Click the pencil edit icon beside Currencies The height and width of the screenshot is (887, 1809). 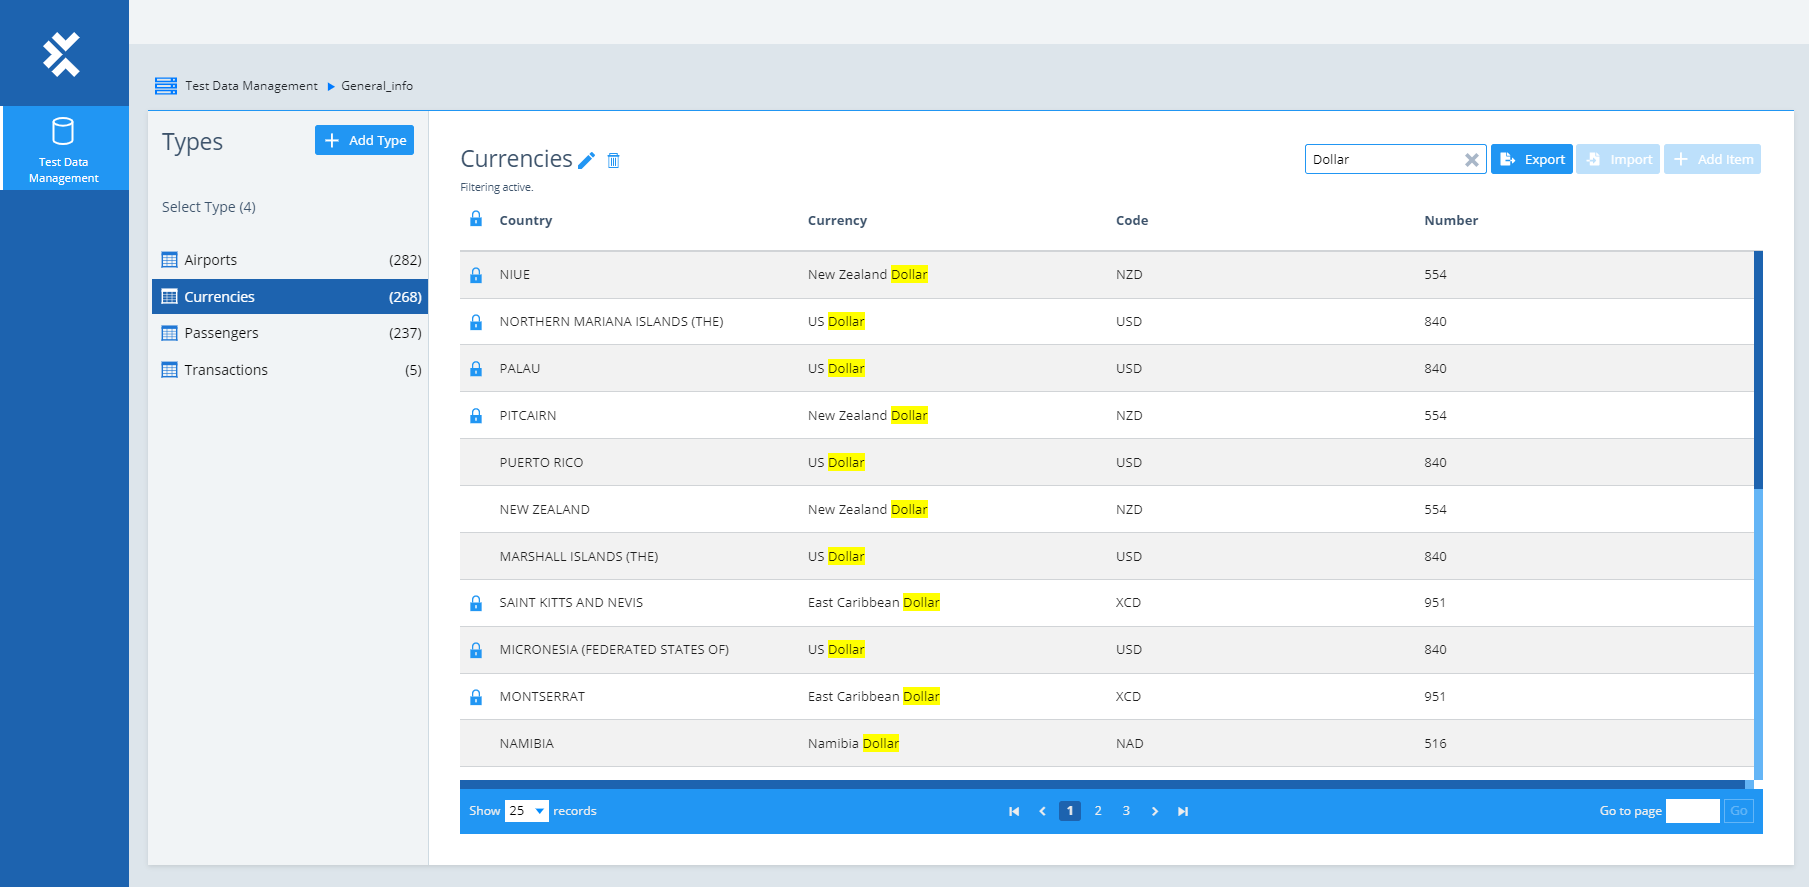pyautogui.click(x=587, y=161)
